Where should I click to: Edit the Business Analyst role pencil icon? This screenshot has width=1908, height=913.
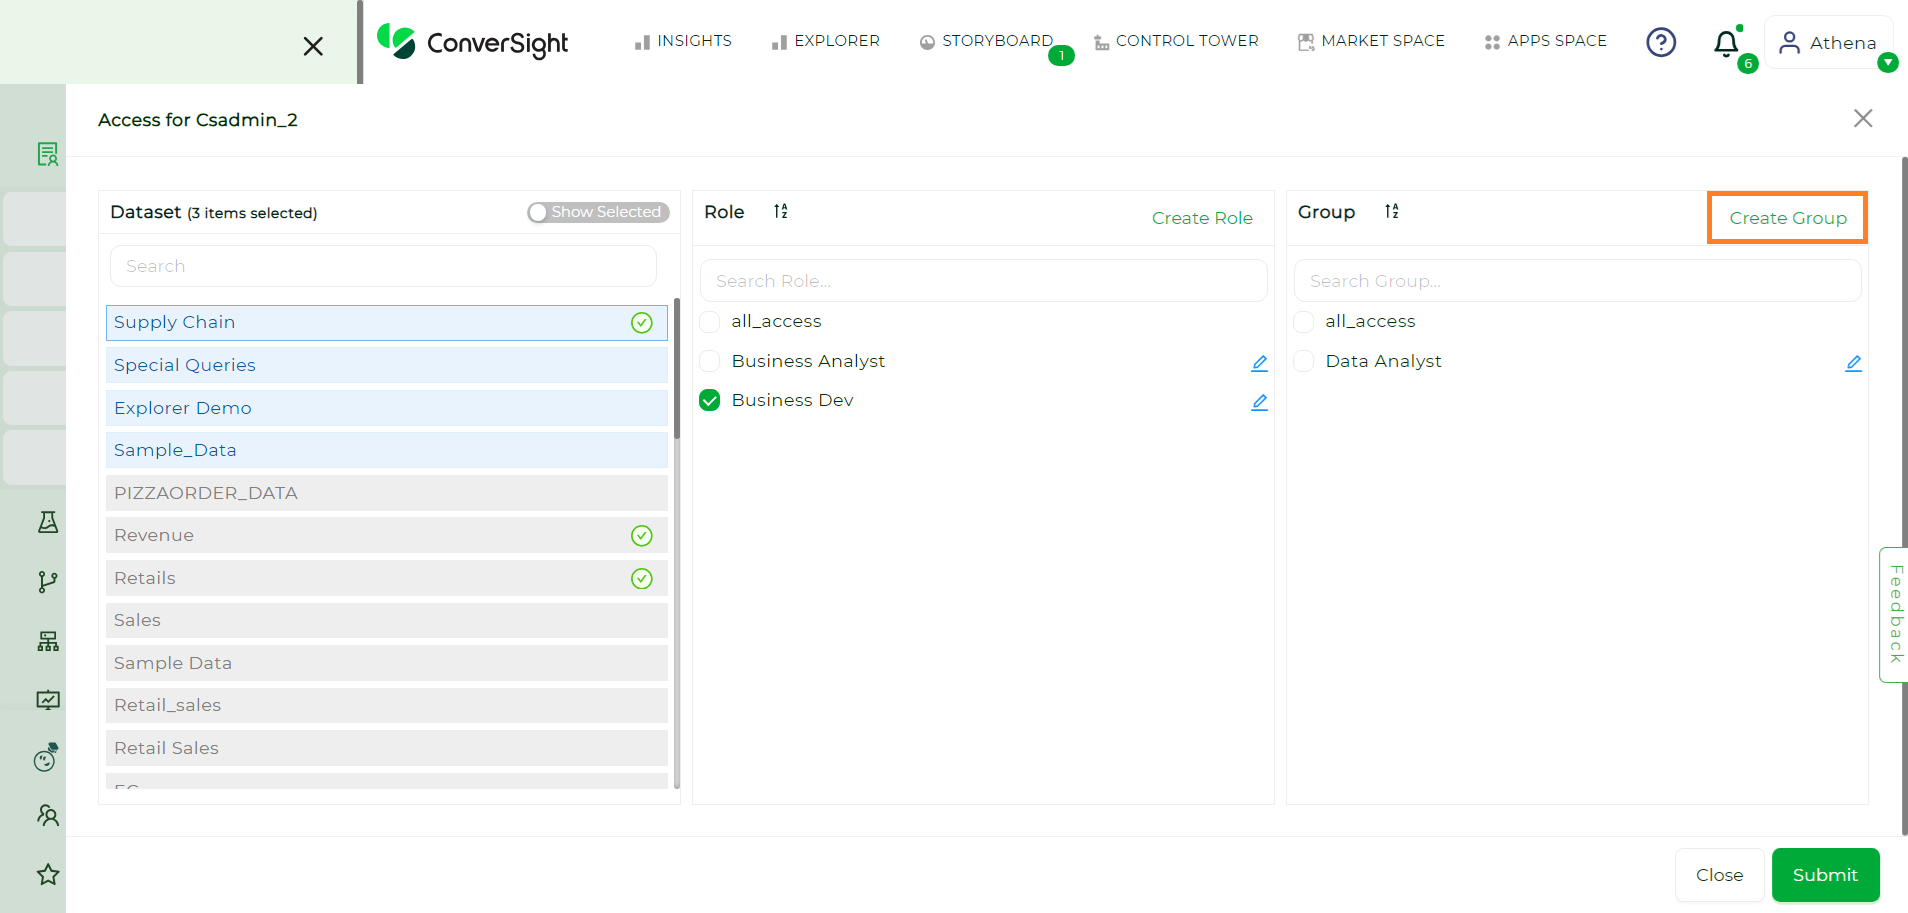click(1259, 363)
